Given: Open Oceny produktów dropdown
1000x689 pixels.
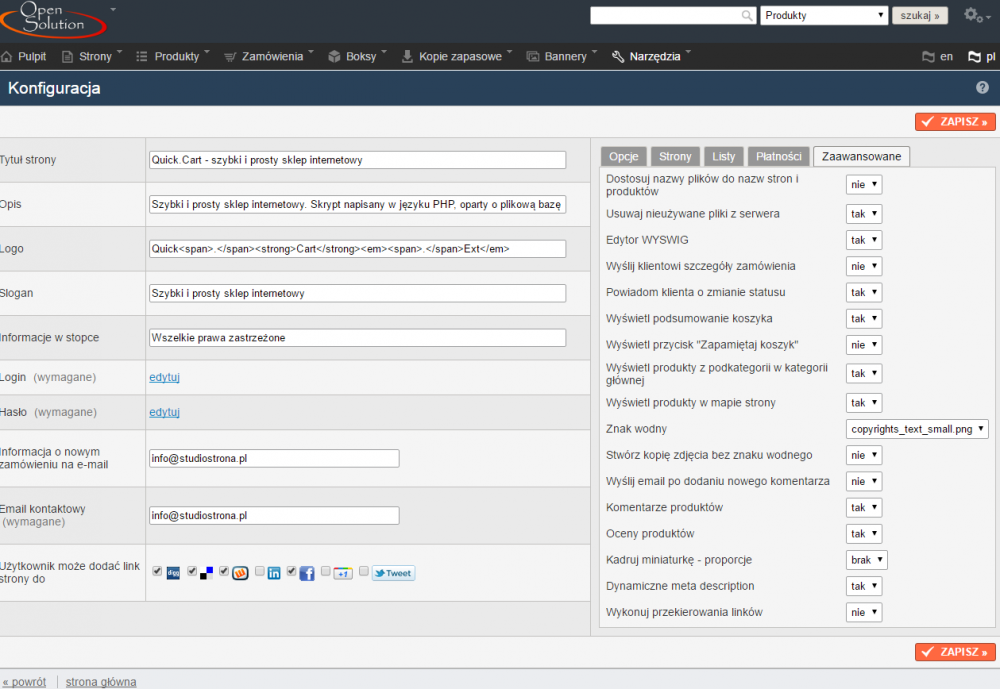Looking at the screenshot, I should [x=864, y=533].
